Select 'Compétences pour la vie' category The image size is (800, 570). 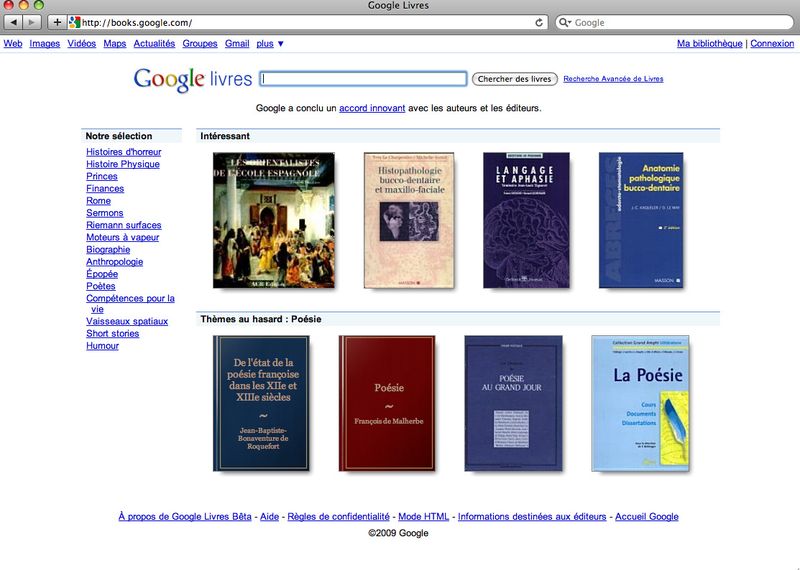click(x=130, y=304)
